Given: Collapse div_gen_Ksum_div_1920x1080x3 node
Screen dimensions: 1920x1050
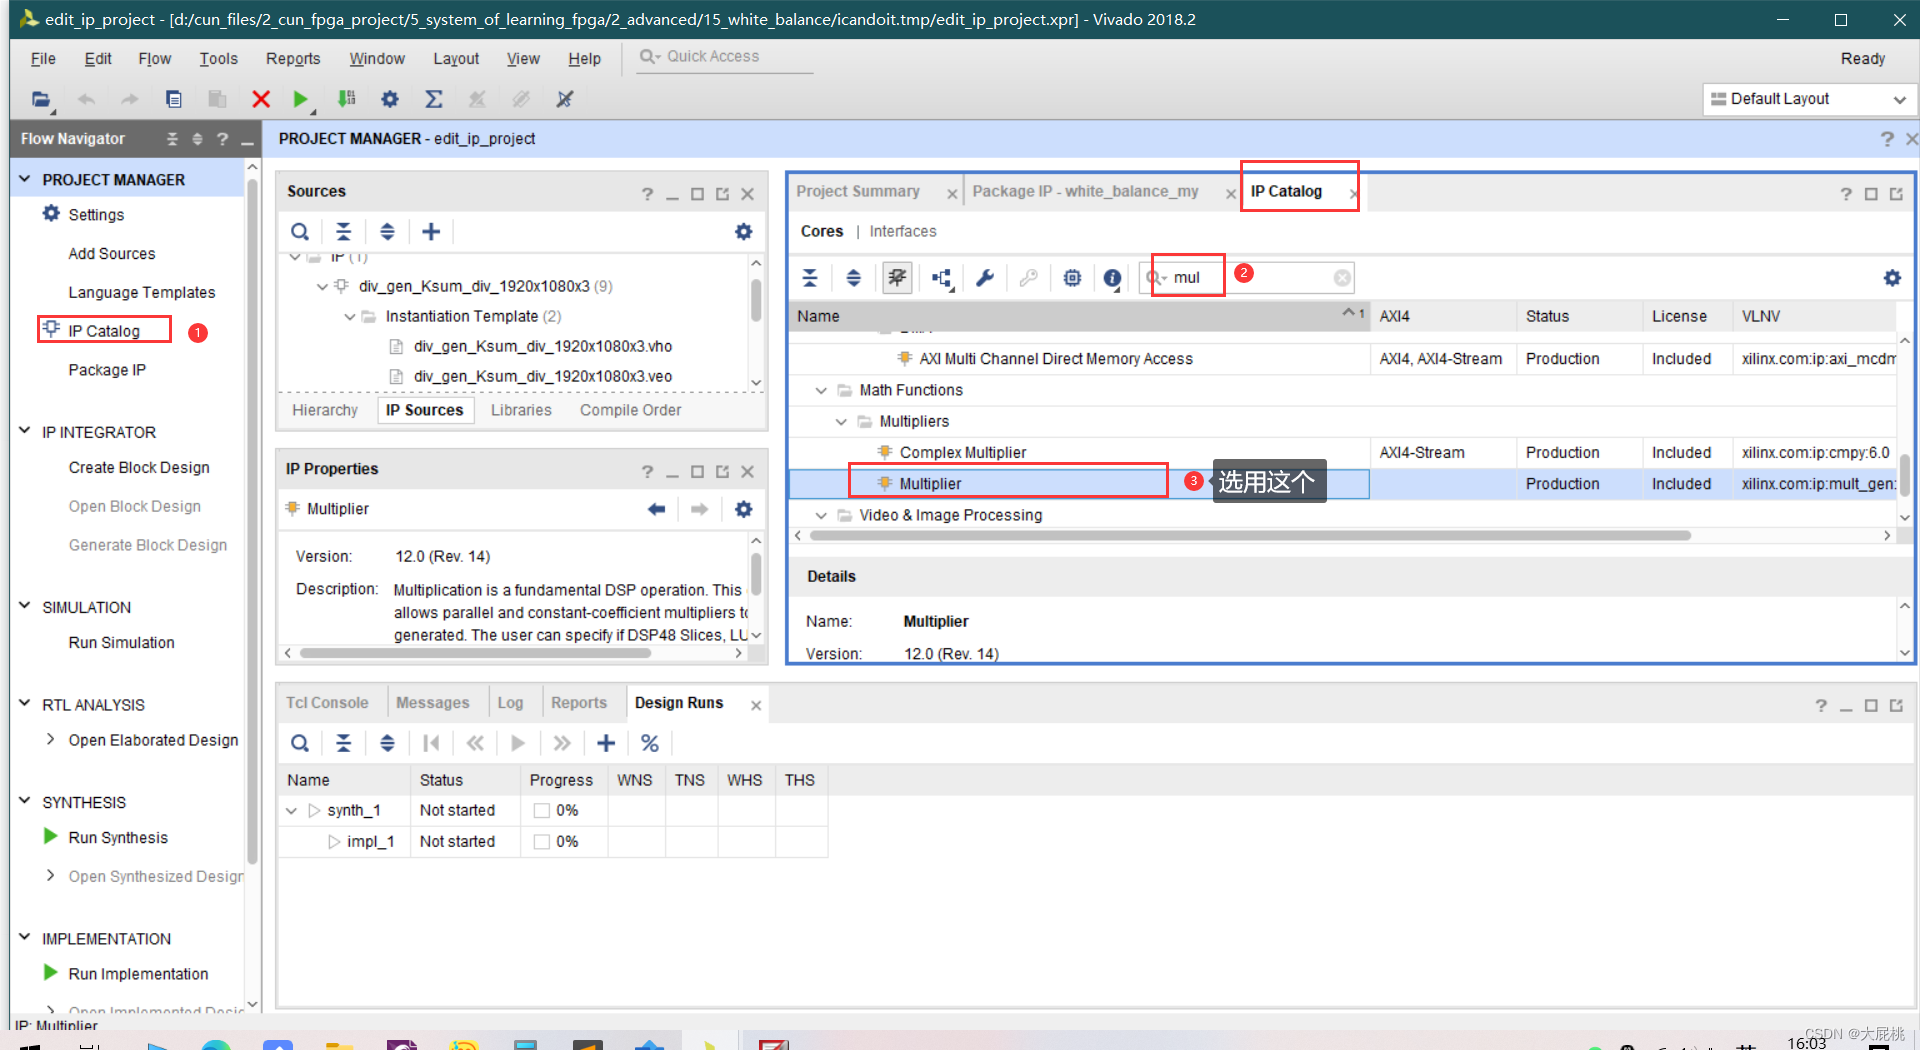Looking at the screenshot, I should point(322,286).
